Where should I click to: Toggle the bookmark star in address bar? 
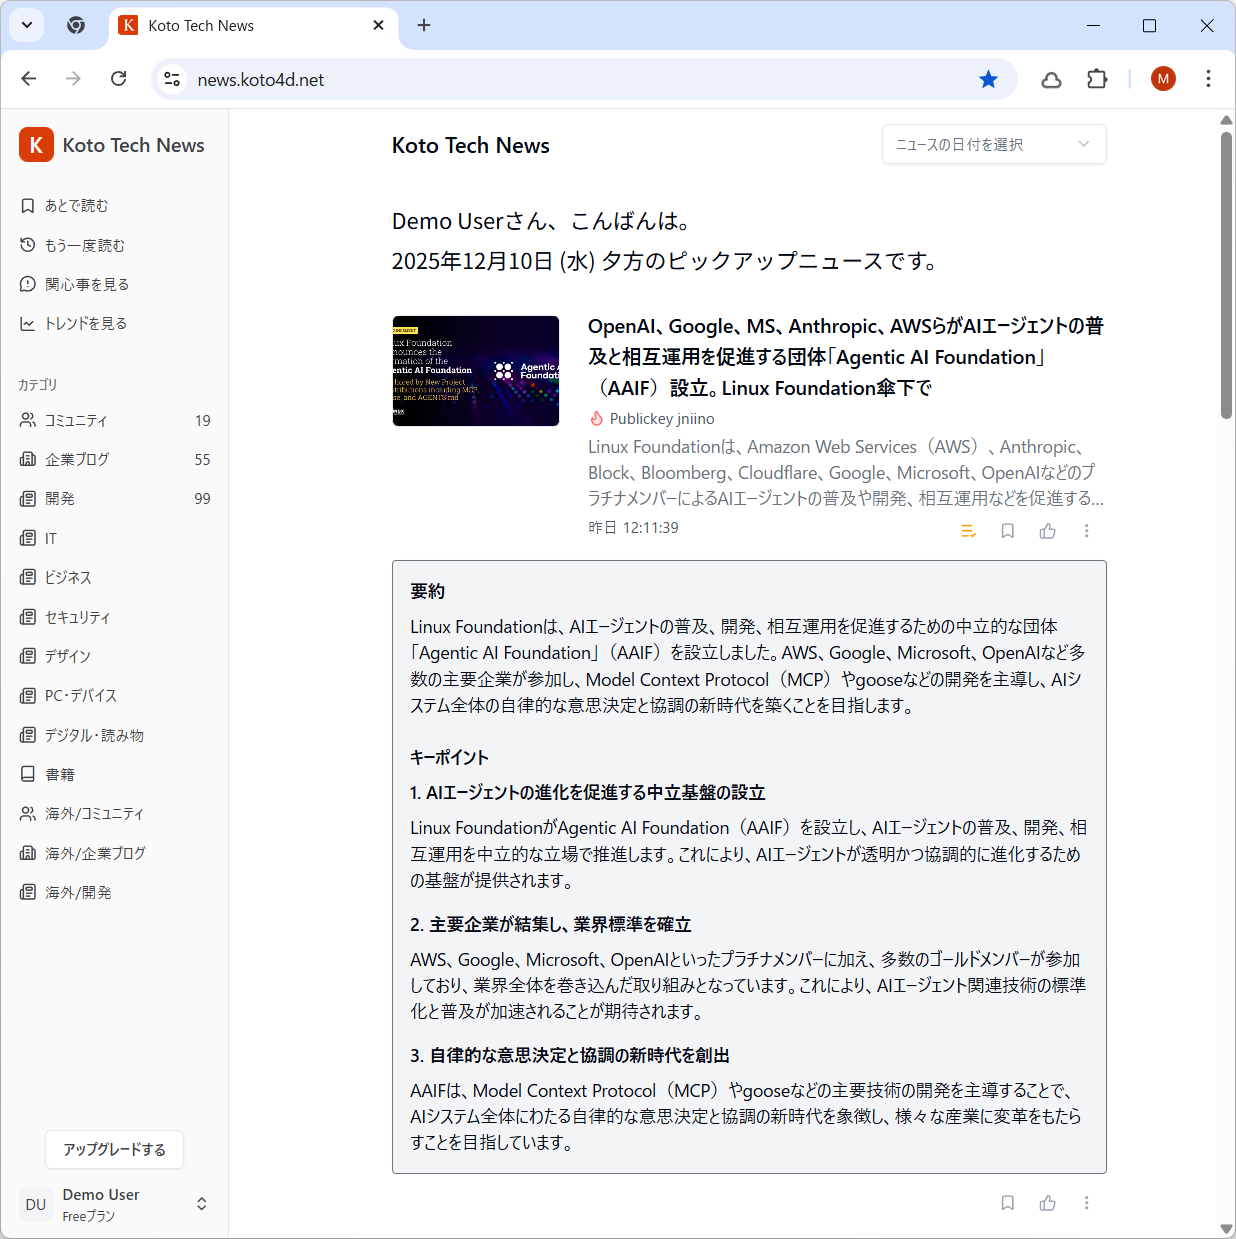(988, 79)
